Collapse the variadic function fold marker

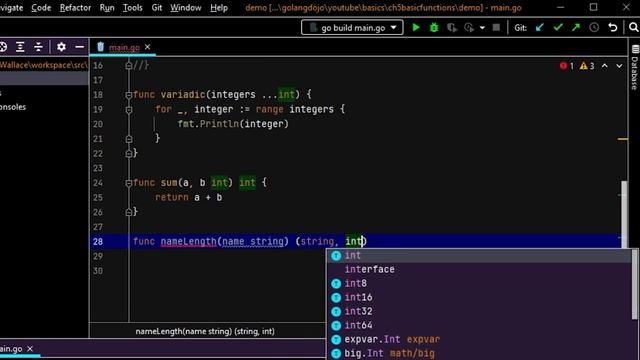point(129,95)
